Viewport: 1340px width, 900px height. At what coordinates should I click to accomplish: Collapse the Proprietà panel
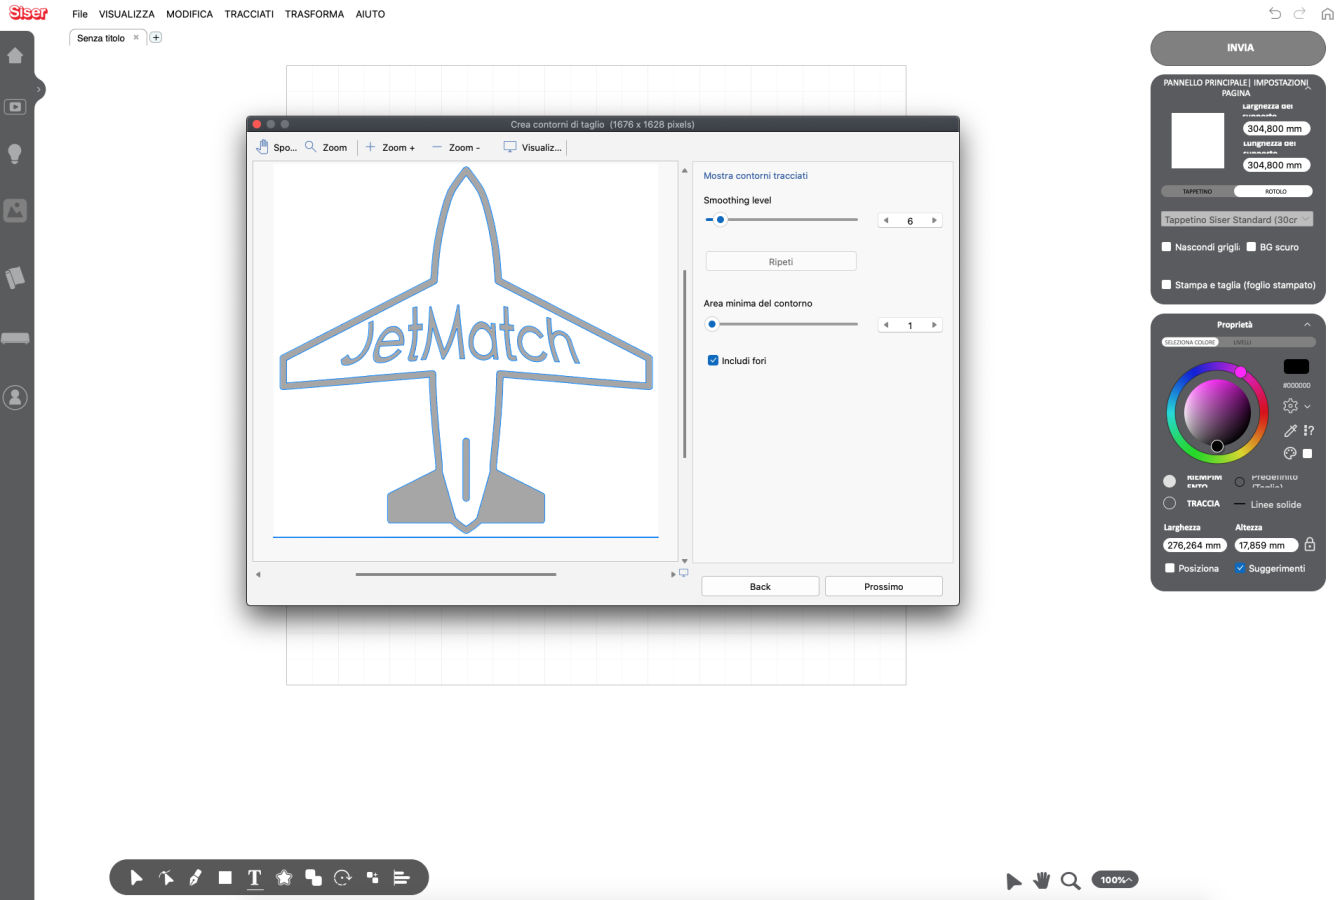coord(1307,325)
